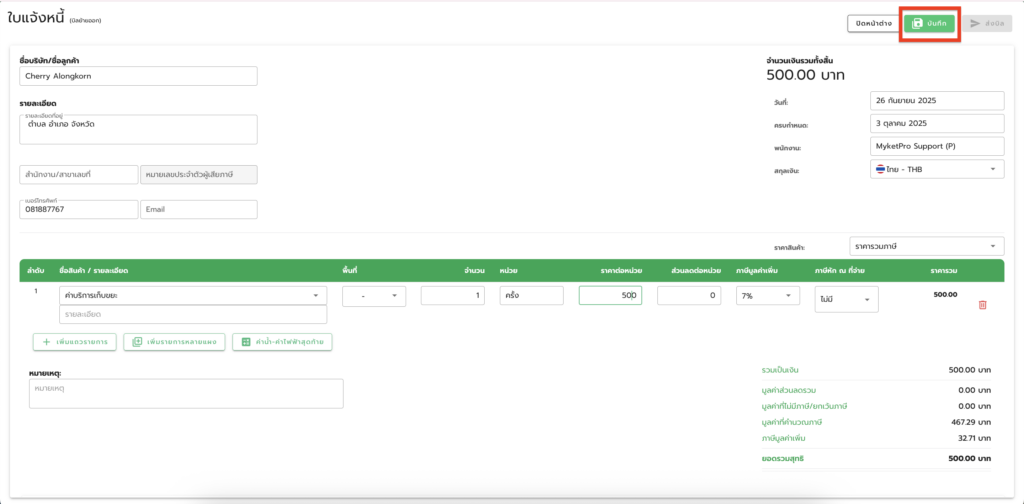This screenshot has height=504, width=1024.
Task: Open latest water-electricity charges (ค่าน้ำ-ค่าไฟฟ้าสุดท้าย)
Action: (281, 342)
